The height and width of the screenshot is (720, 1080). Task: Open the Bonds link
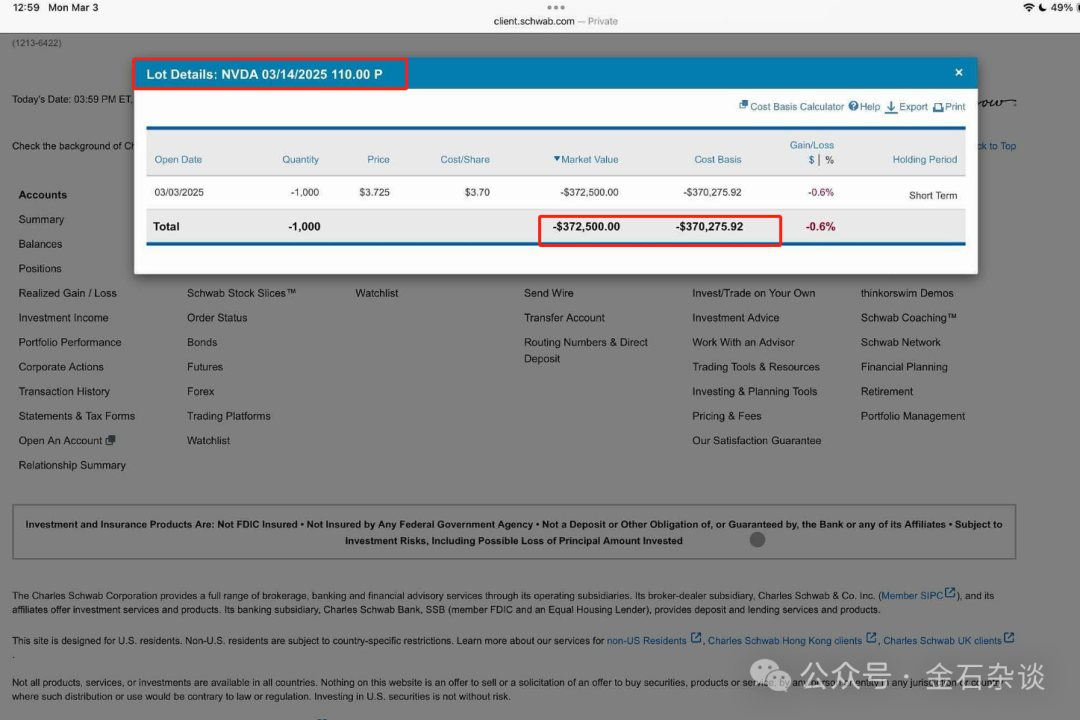click(202, 342)
